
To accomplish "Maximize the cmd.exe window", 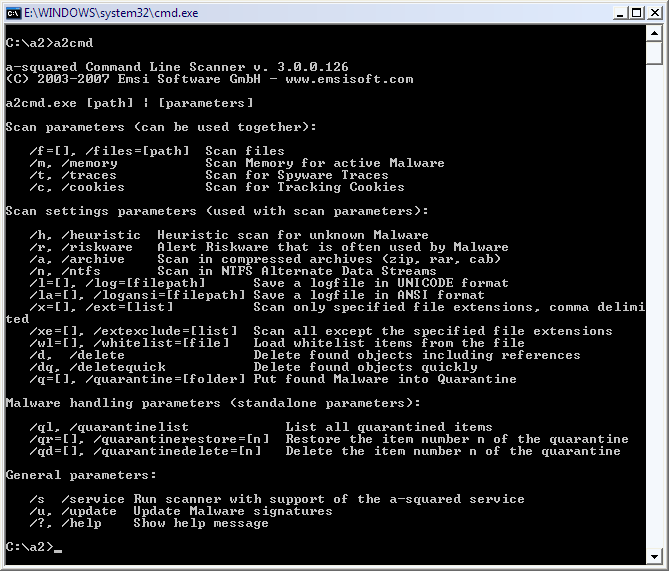I will point(637,13).
